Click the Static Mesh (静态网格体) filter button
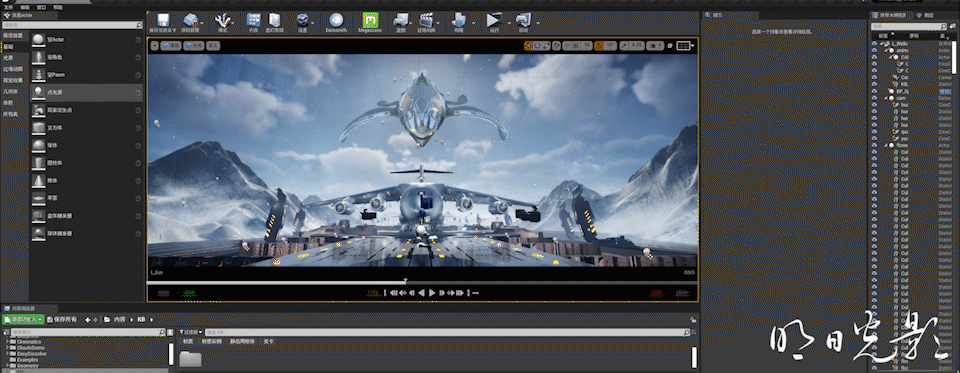Image resolution: width=960 pixels, height=373 pixels. click(243, 341)
